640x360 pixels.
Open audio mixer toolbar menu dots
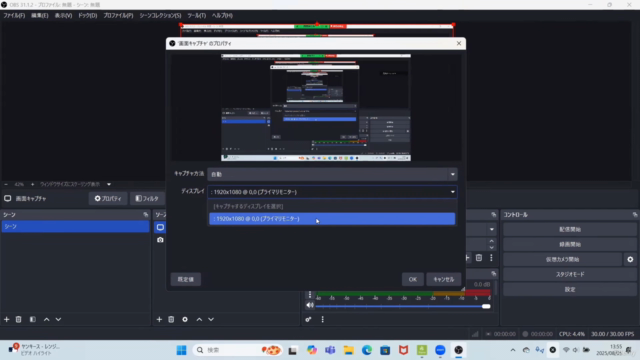coord(322,319)
